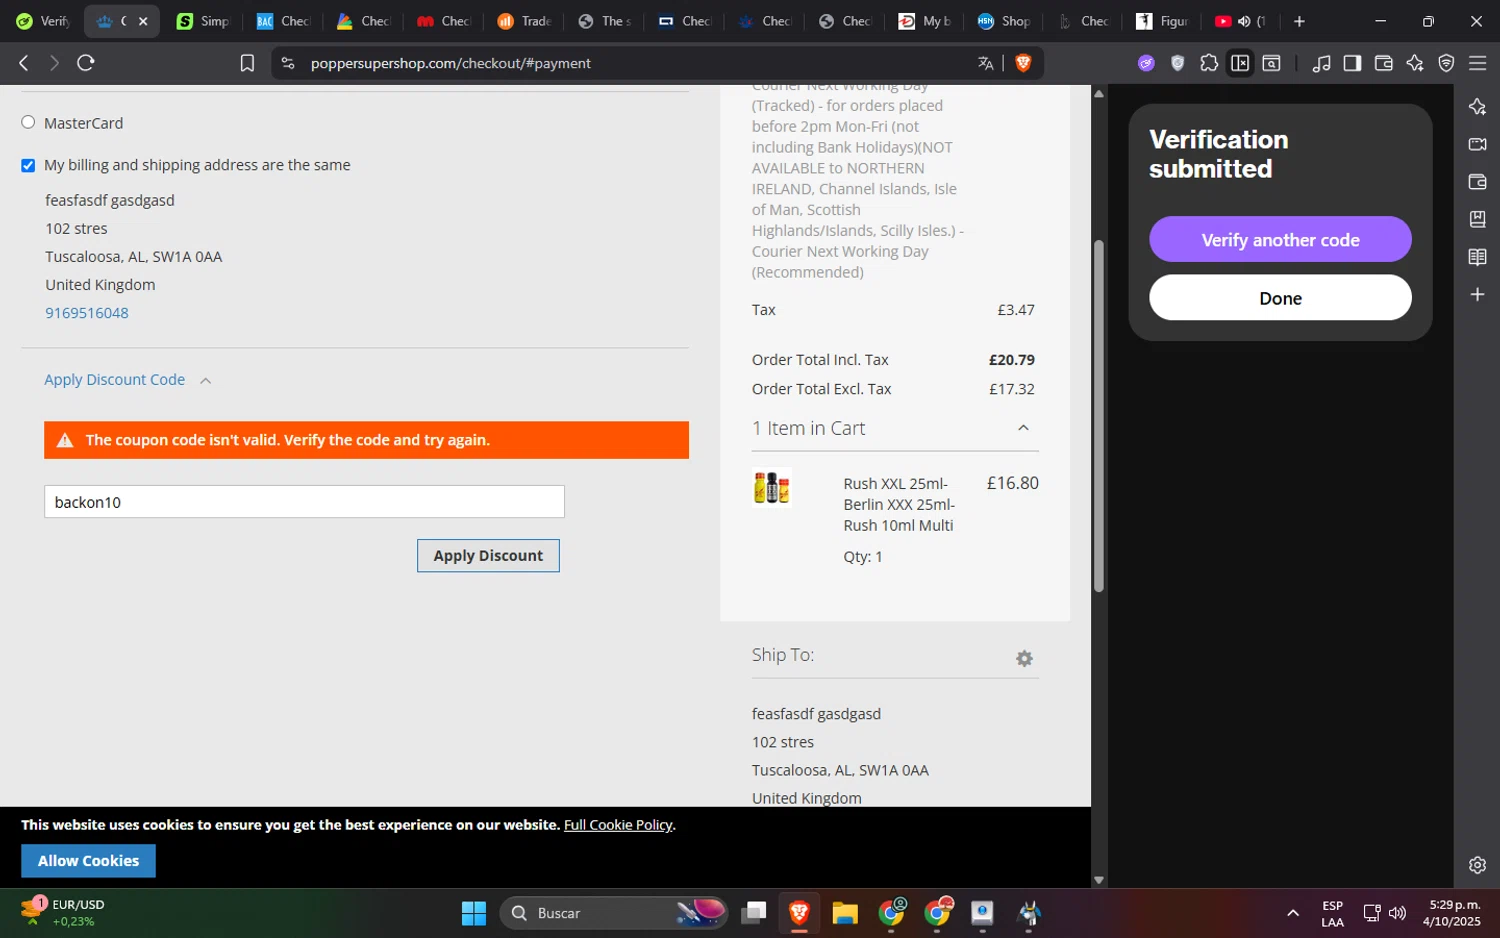Collapse the Apply Discount Code section
The width and height of the screenshot is (1500, 938).
tap(128, 380)
